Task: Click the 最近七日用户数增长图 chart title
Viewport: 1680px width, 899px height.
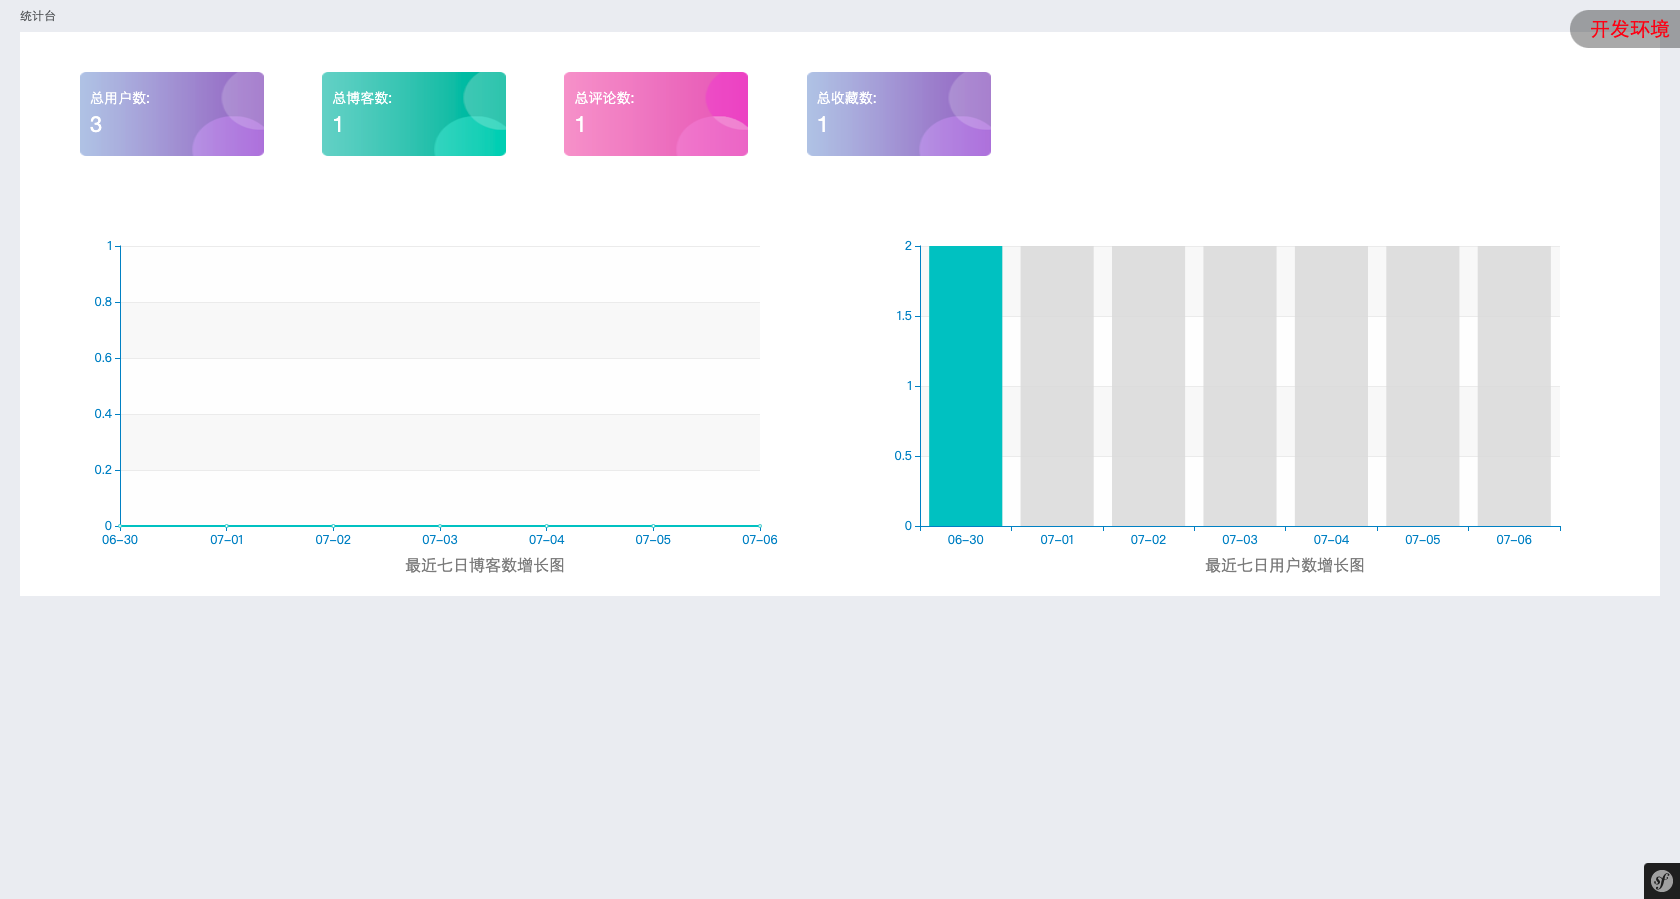Action: pos(1285,566)
